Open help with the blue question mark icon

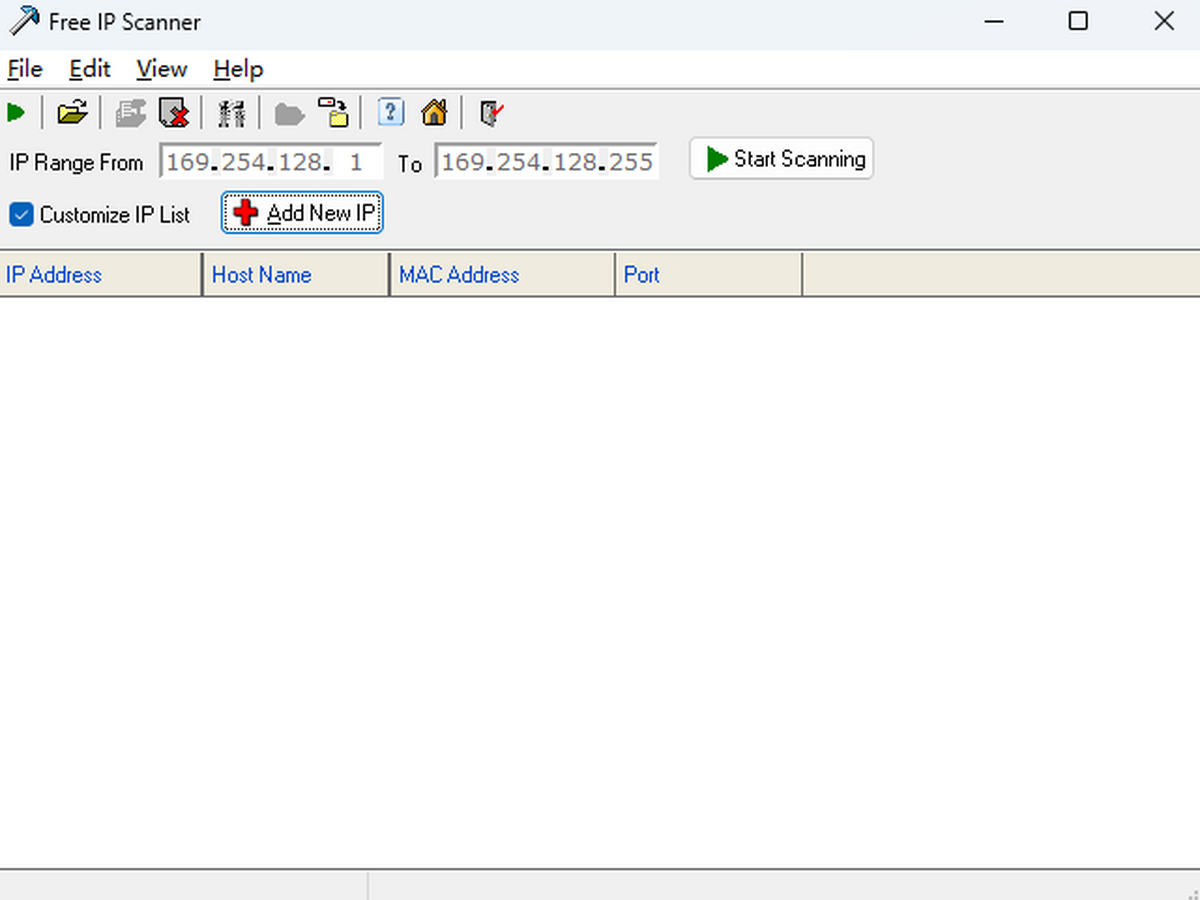[x=391, y=112]
